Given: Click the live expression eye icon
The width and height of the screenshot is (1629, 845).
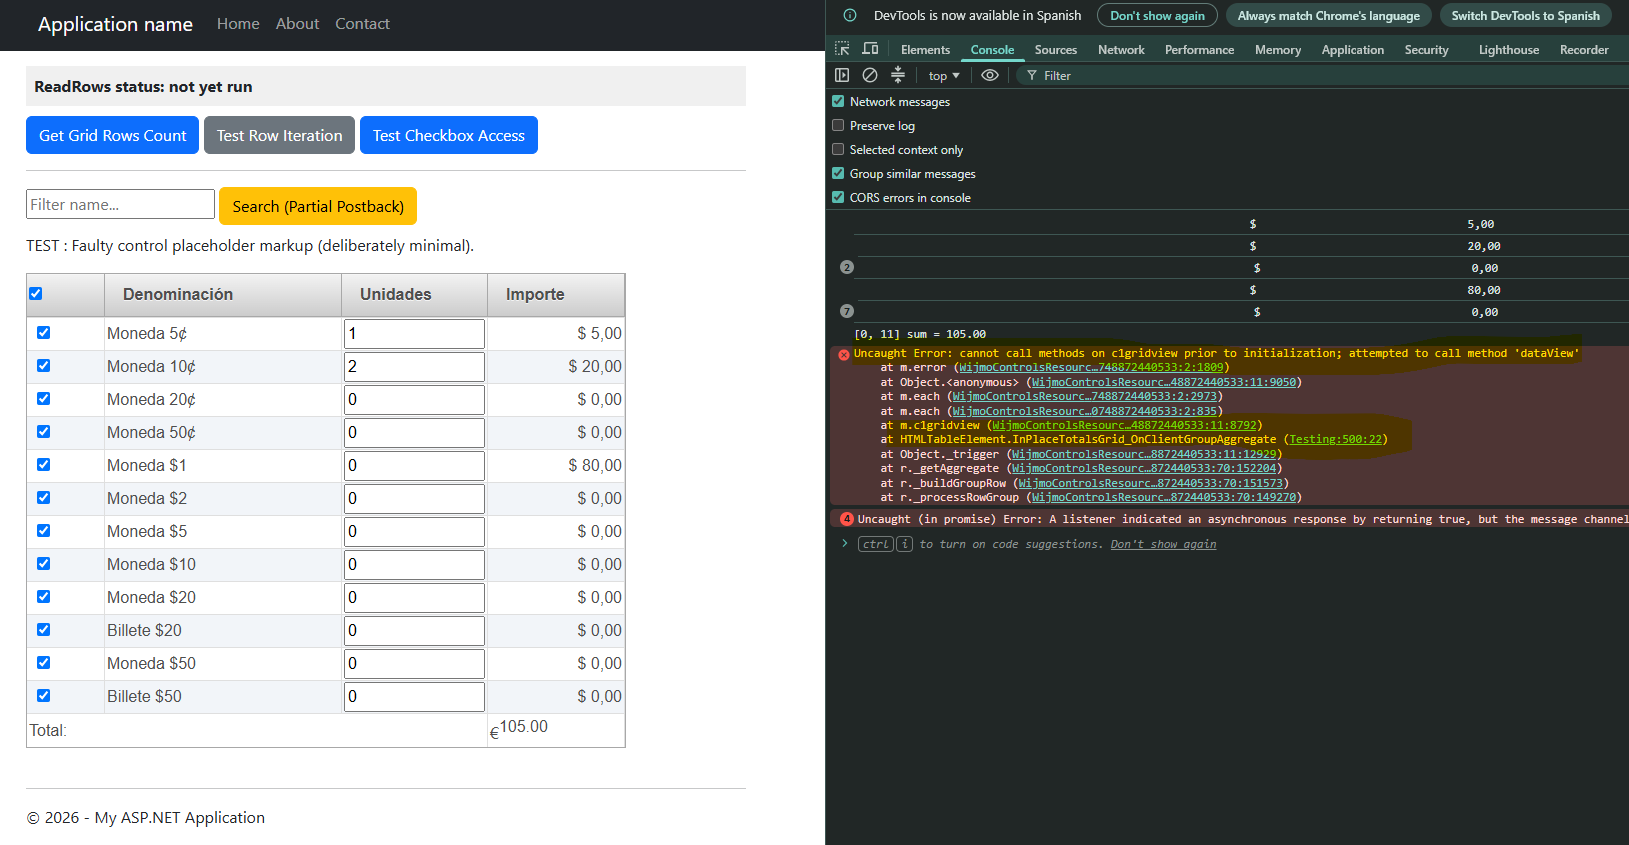Looking at the screenshot, I should [x=990, y=75].
